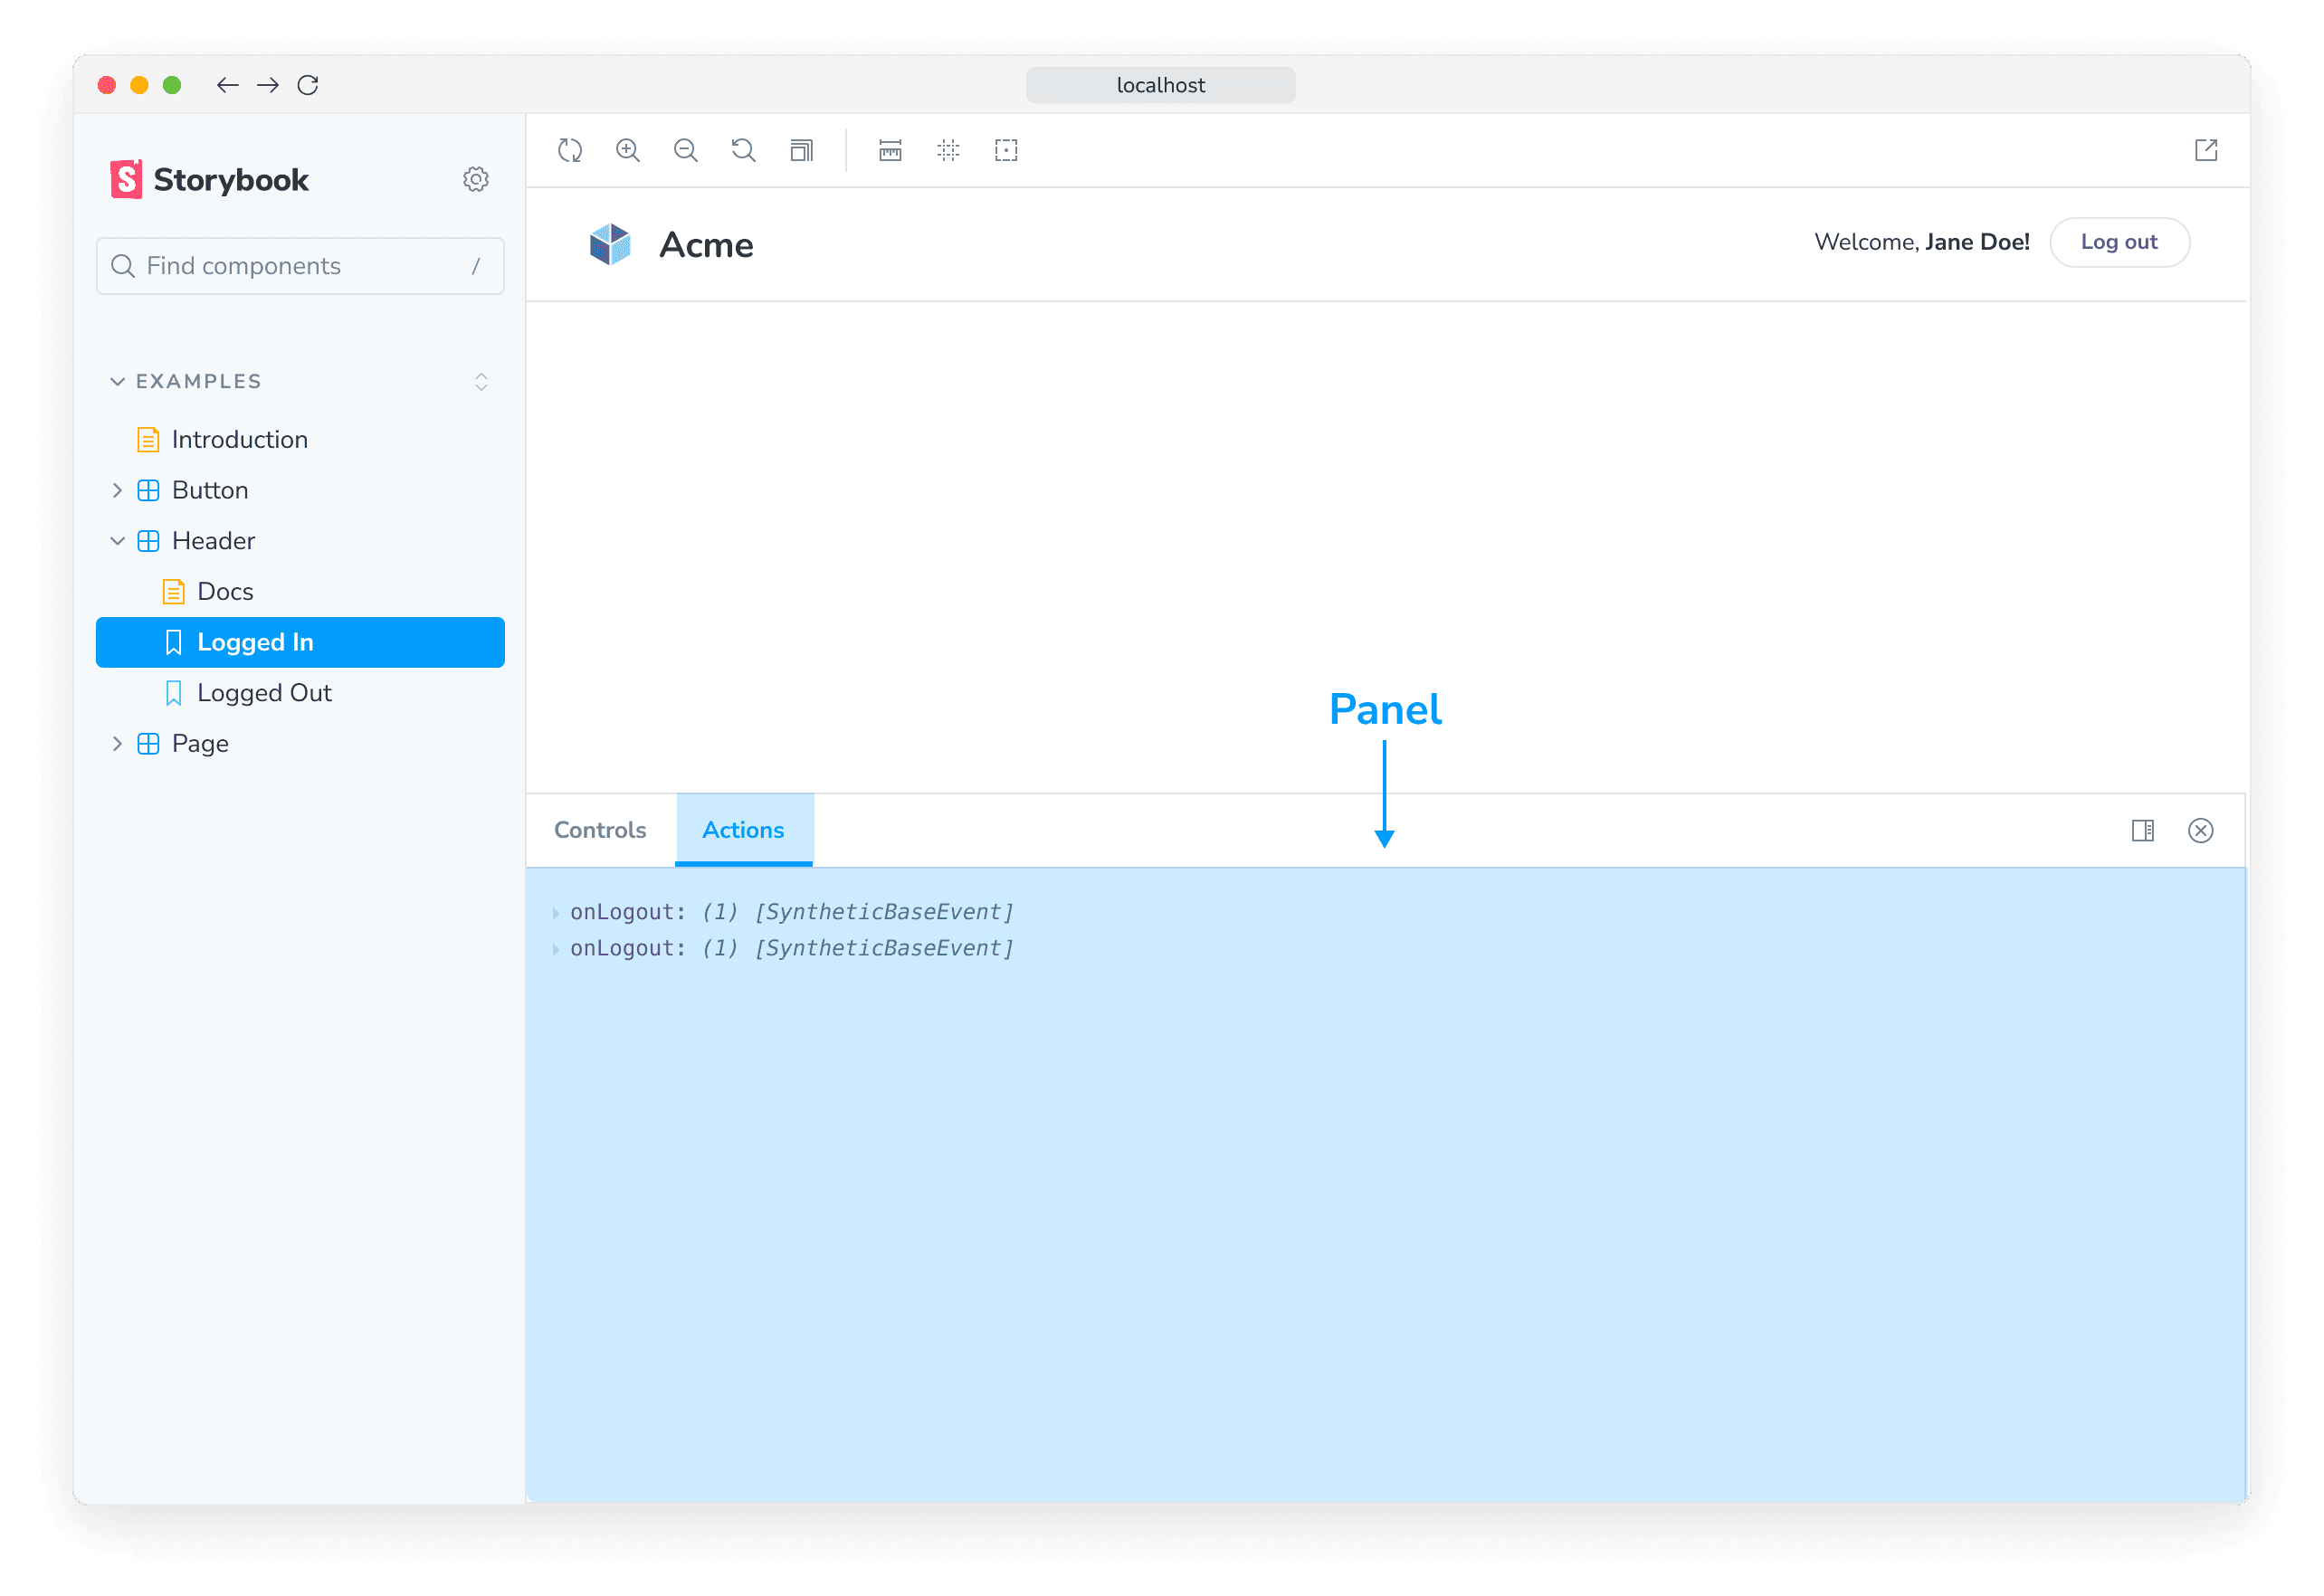2324x1596 pixels.
Task: Click the close panel icon
Action: pyautogui.click(x=2202, y=828)
